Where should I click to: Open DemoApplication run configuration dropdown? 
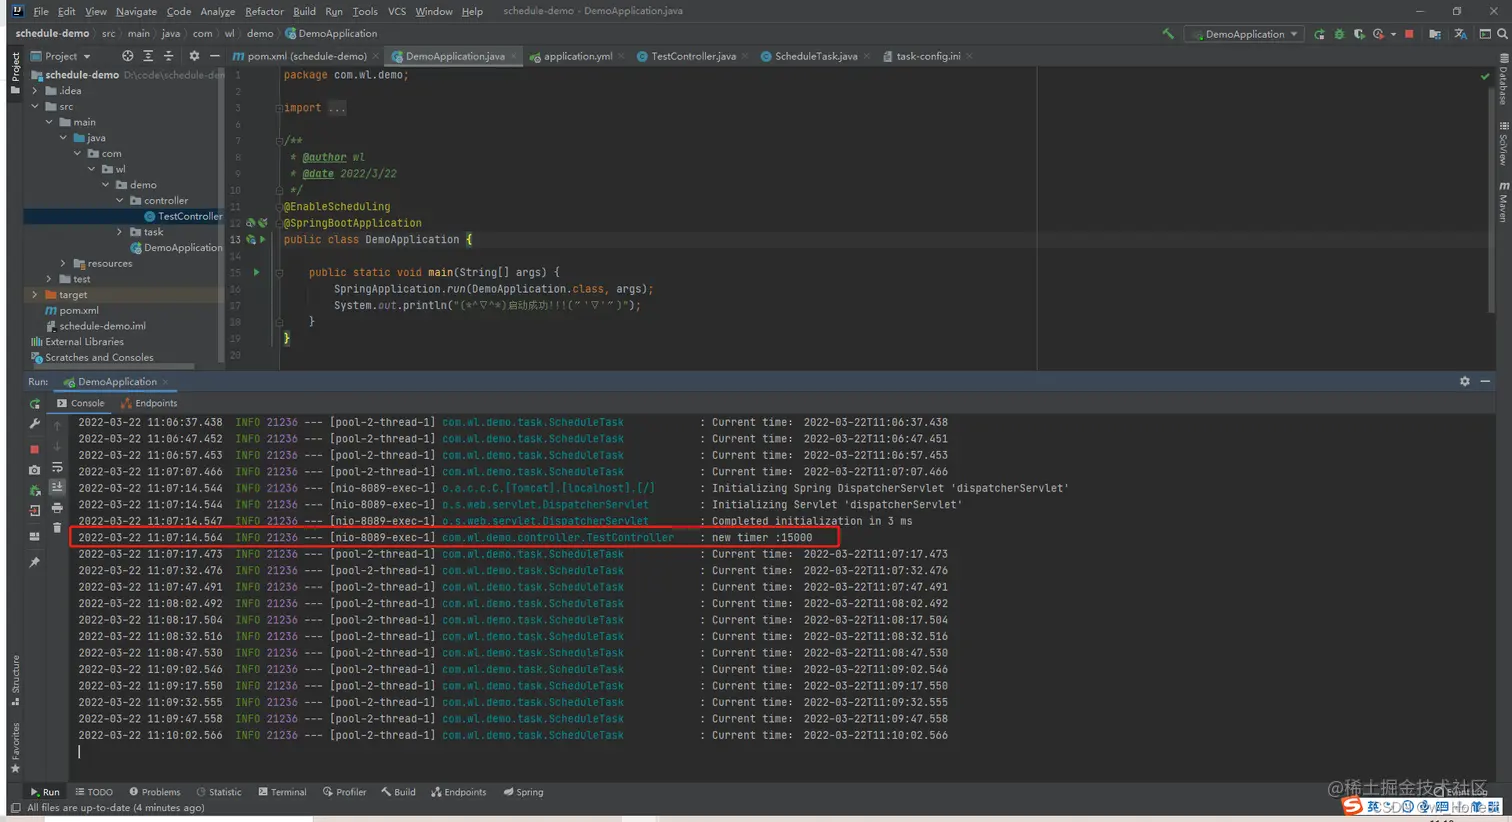[1244, 34]
